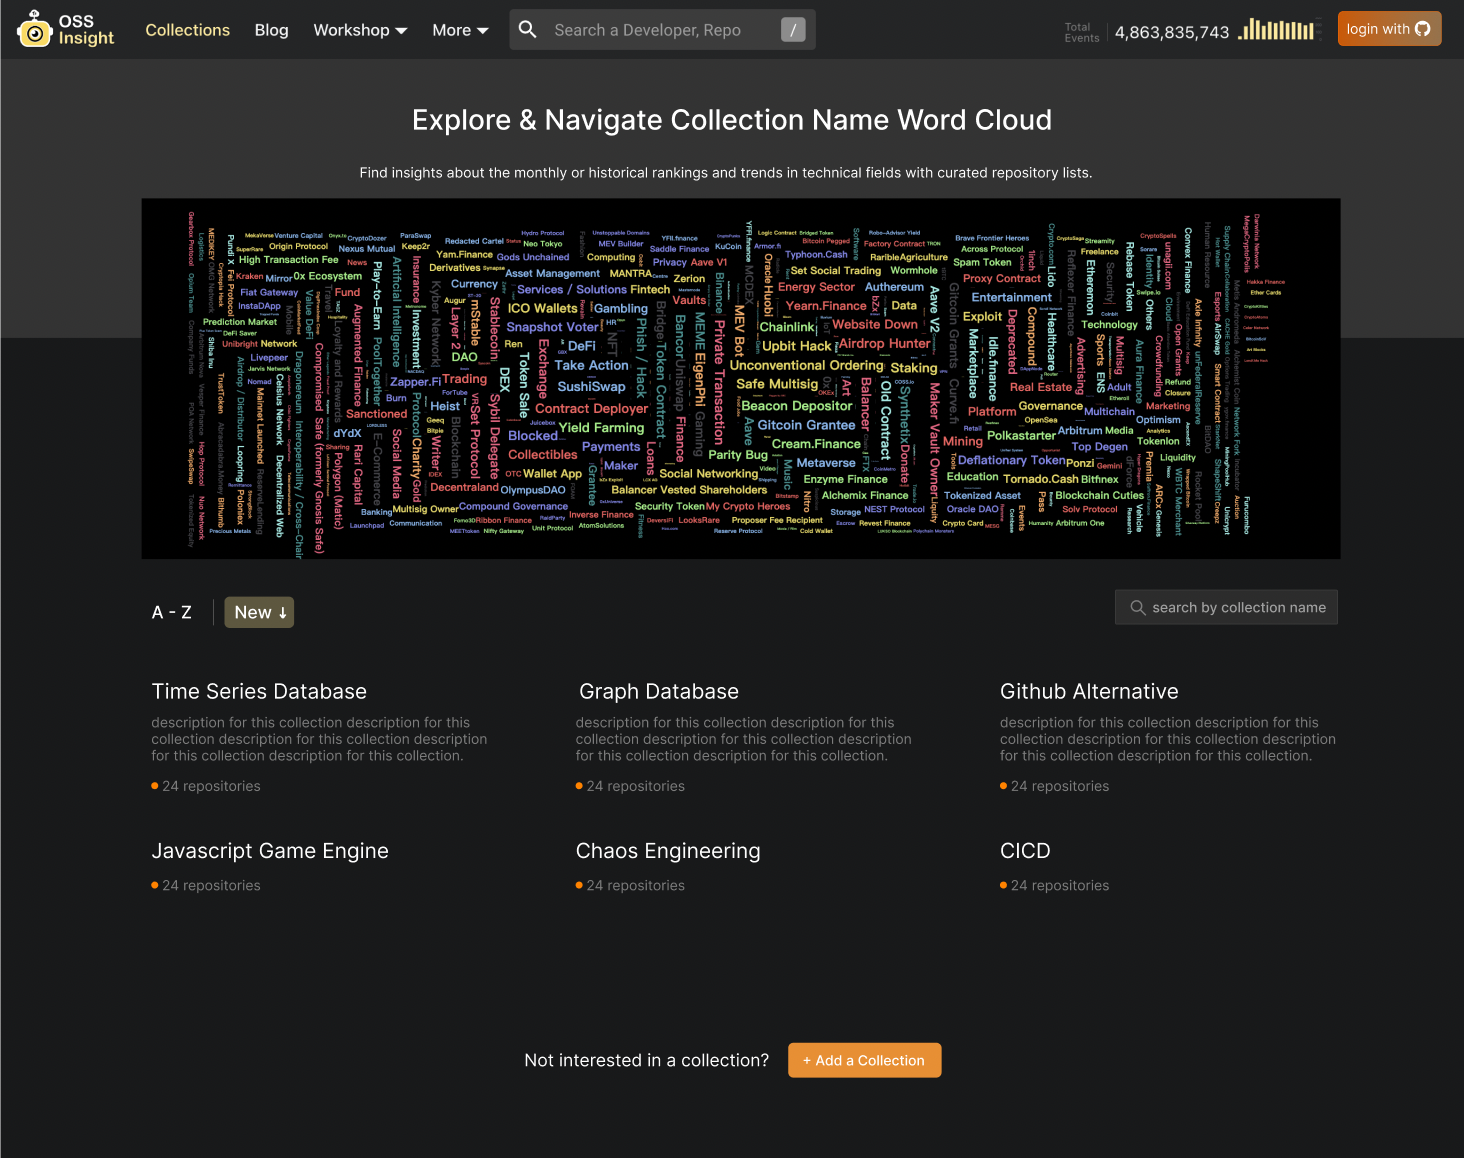Screen dimensions: 1464x1158
Task: Click 'Airdrop Hunter' in the word cloud
Action: click(x=884, y=343)
